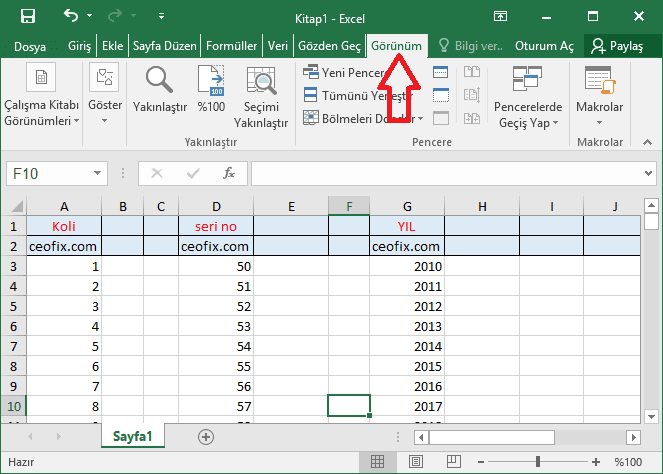
Task: Click the cell containing seri no
Action: (x=216, y=226)
